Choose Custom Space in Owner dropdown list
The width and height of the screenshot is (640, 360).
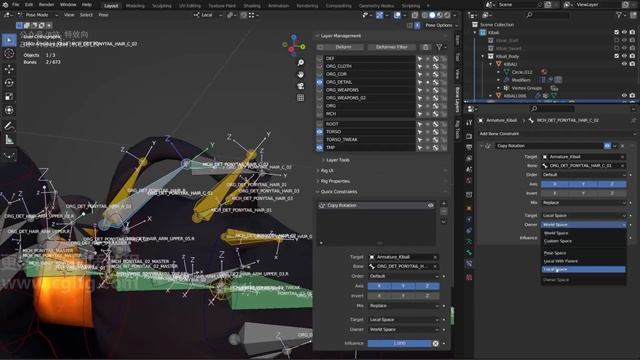click(x=584, y=241)
